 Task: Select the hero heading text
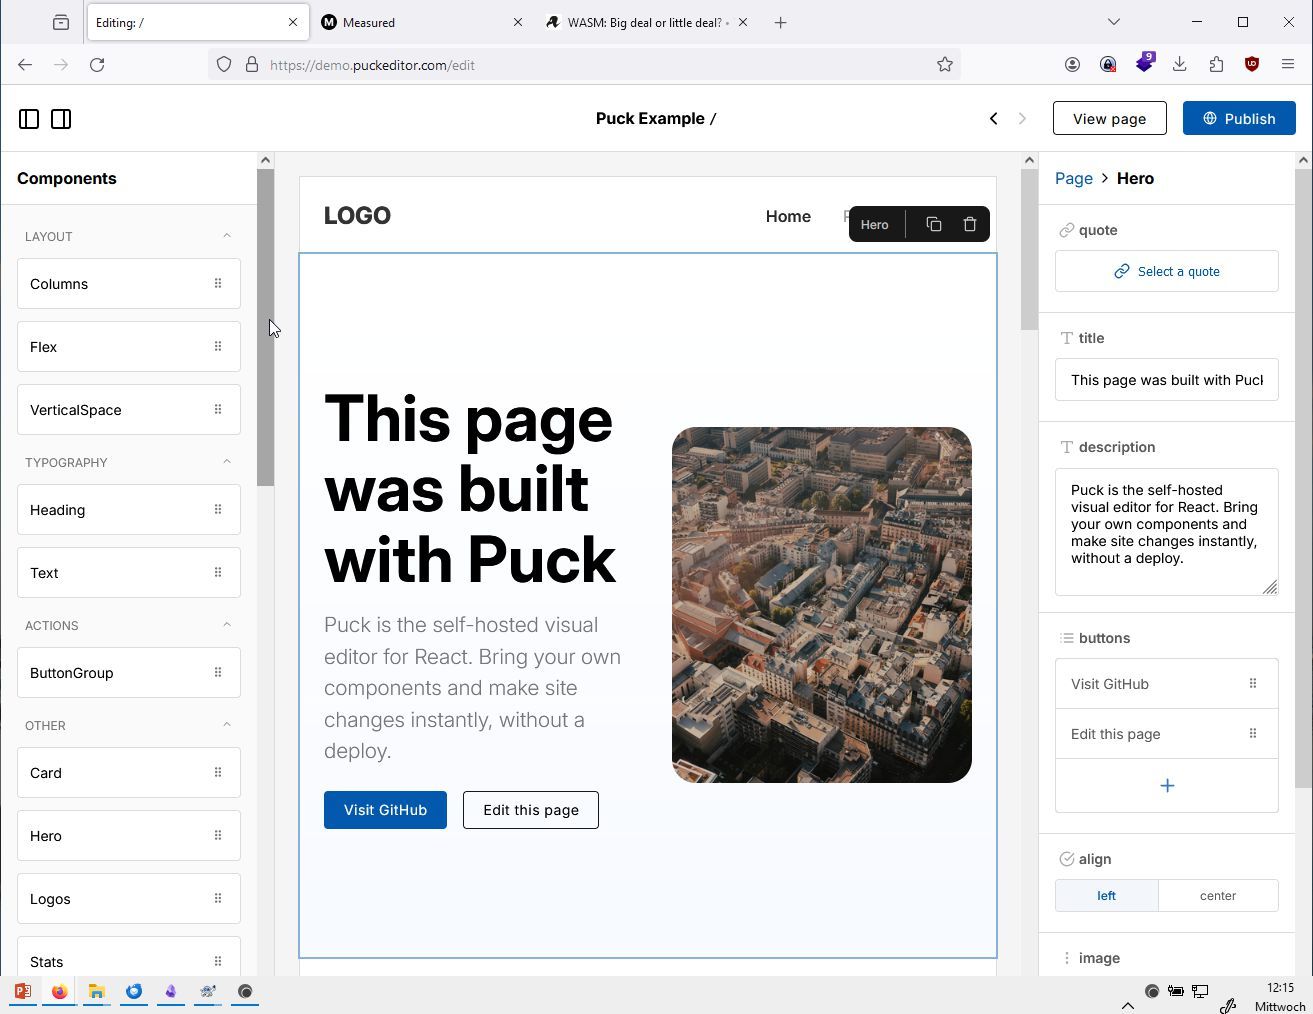tap(469, 489)
